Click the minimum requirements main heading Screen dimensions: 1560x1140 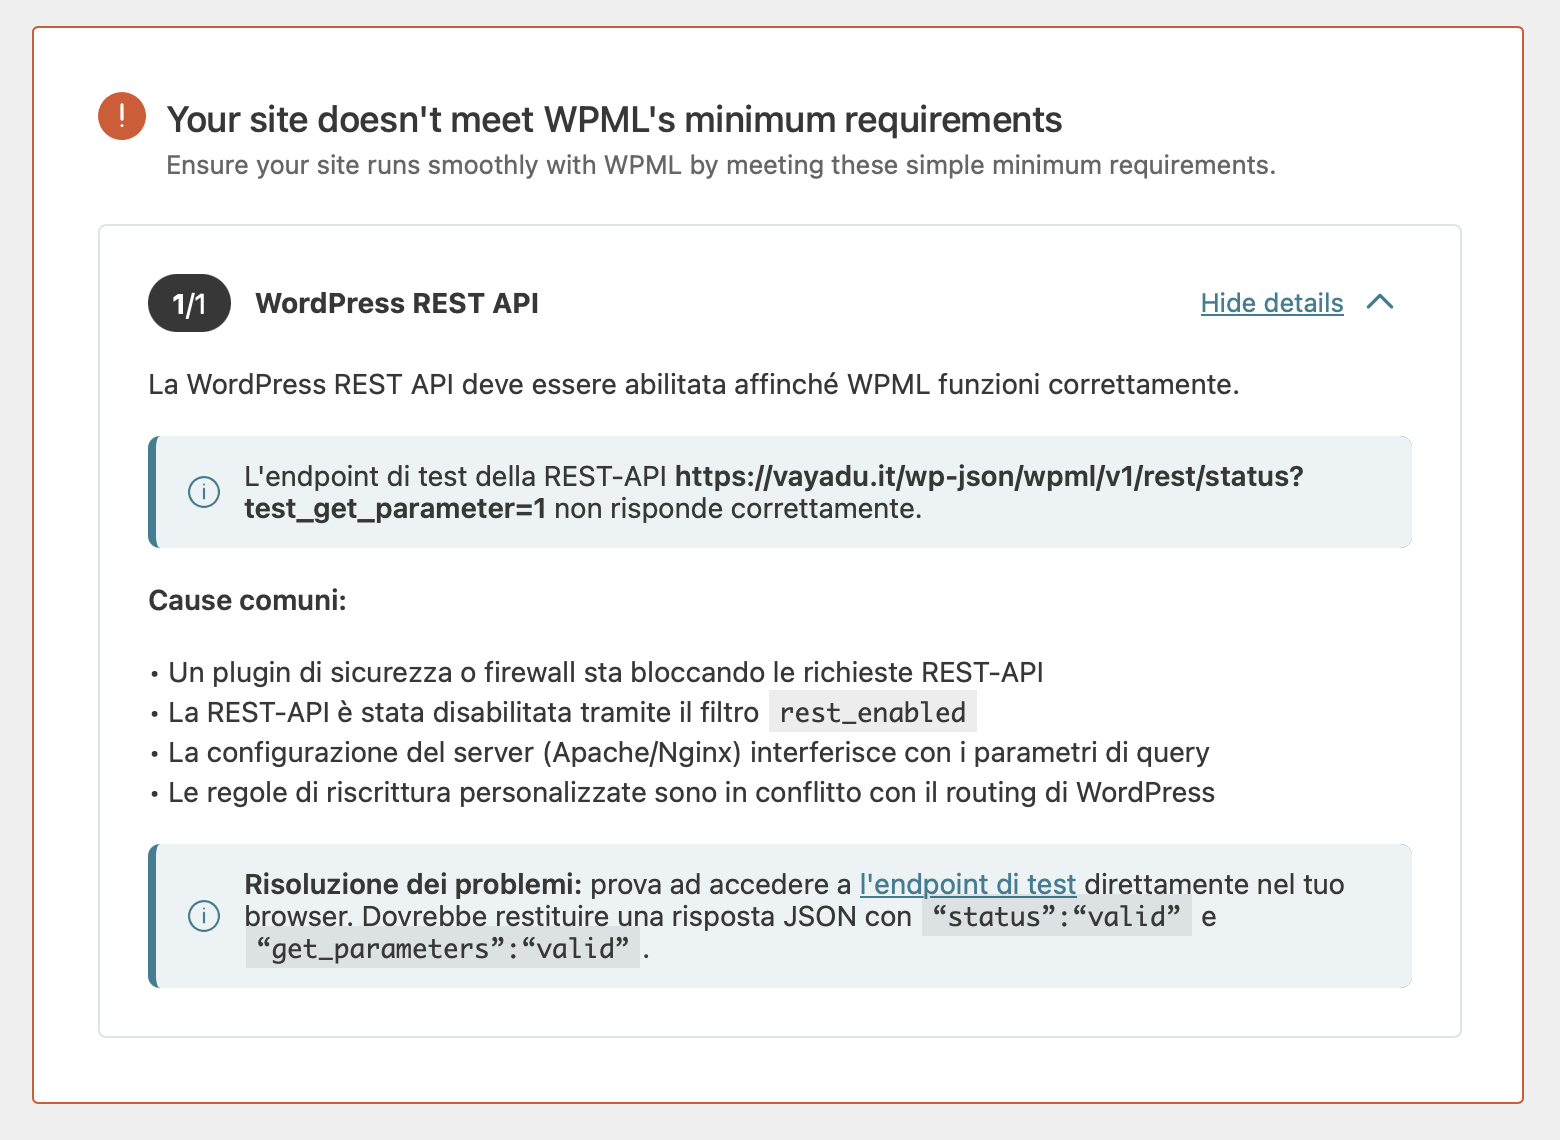coord(614,120)
